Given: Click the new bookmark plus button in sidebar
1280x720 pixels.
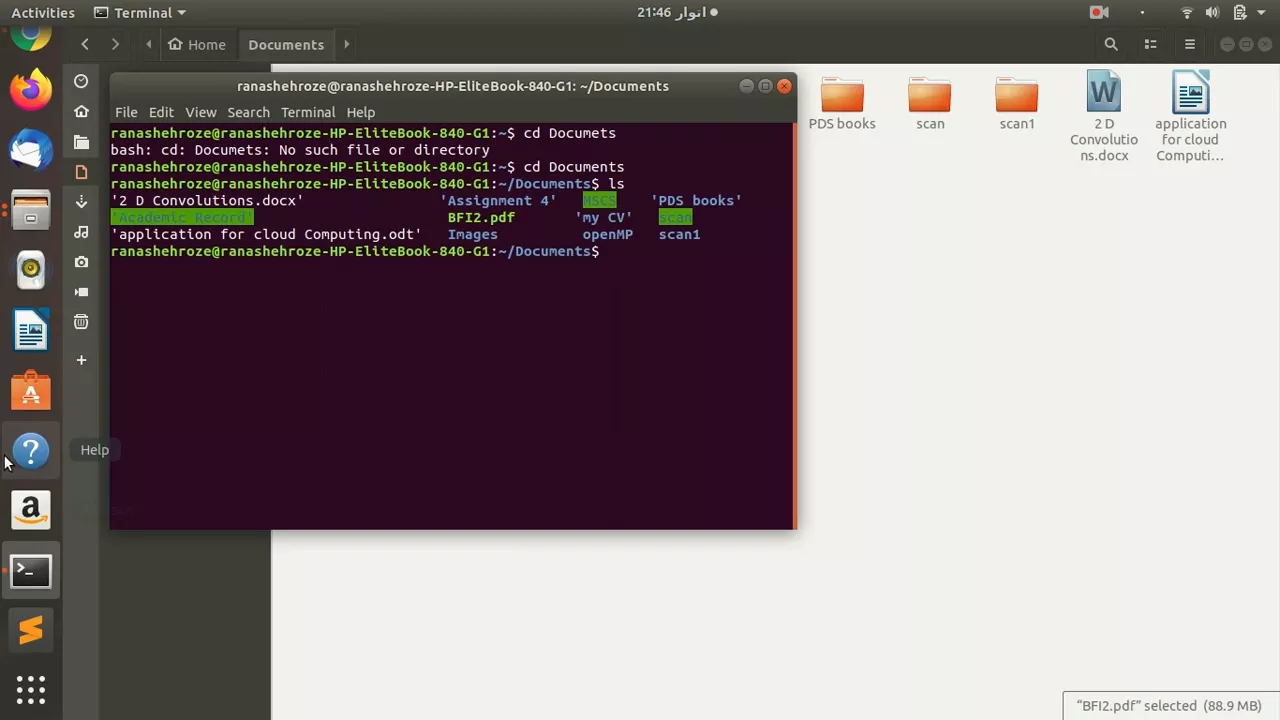Looking at the screenshot, I should click(81, 360).
